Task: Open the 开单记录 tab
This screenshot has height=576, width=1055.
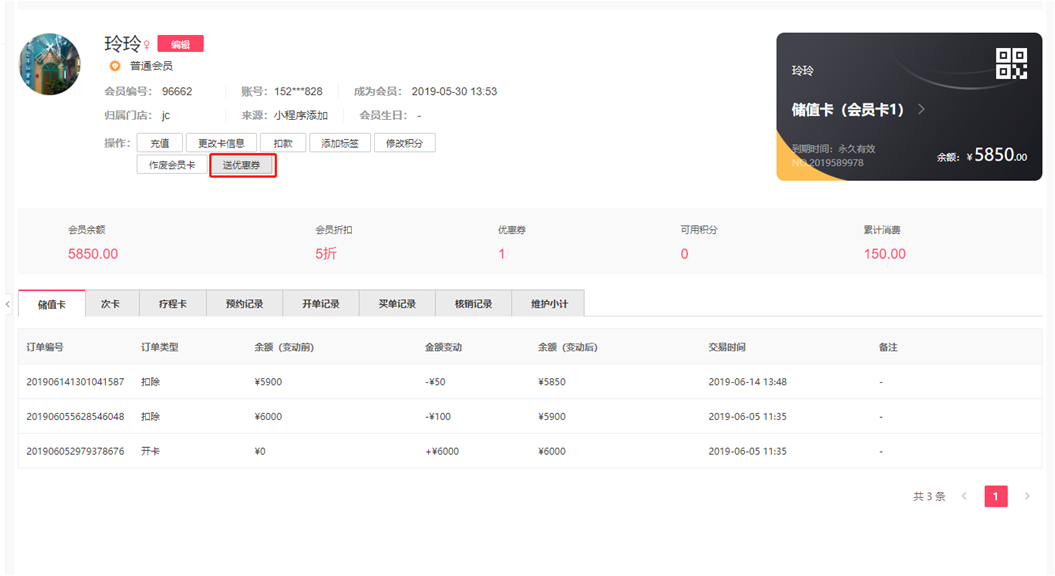Action: [321, 304]
